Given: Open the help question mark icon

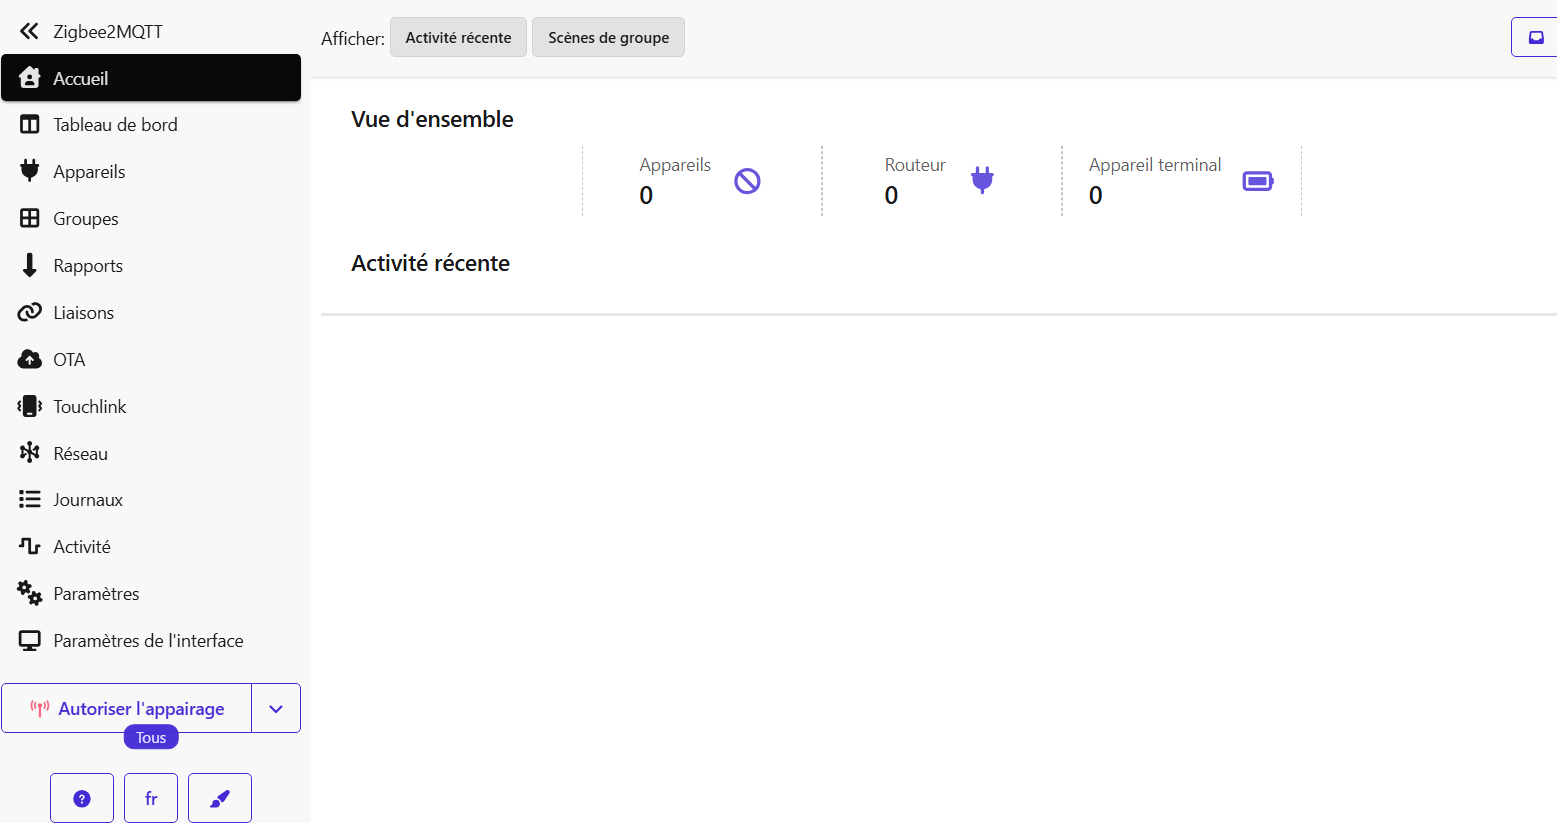Looking at the screenshot, I should click(82, 798).
